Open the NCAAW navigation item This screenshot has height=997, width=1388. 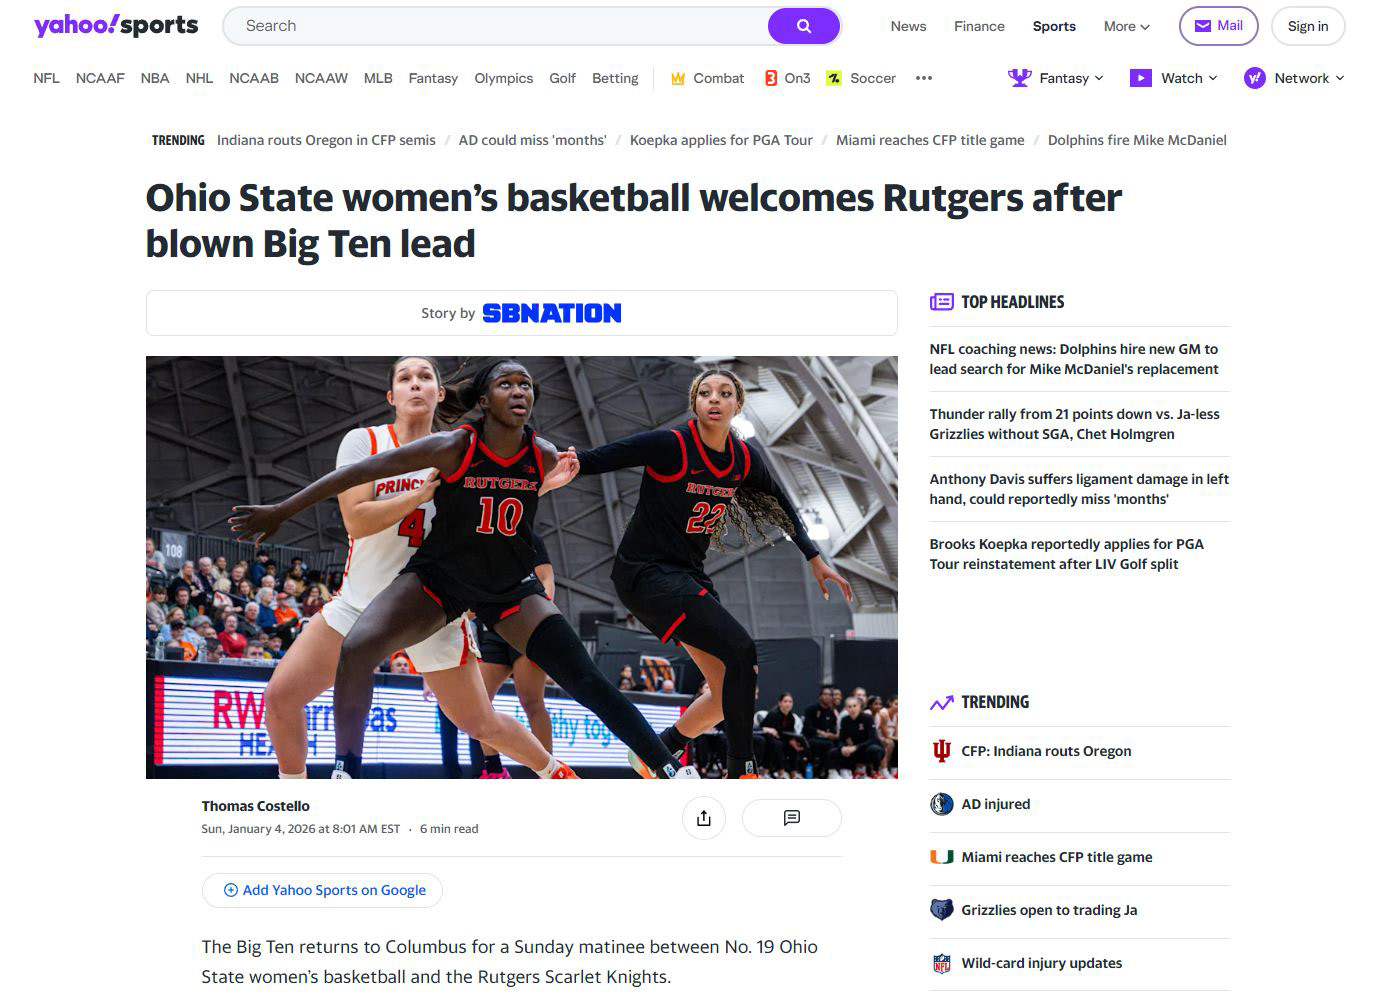click(x=321, y=78)
